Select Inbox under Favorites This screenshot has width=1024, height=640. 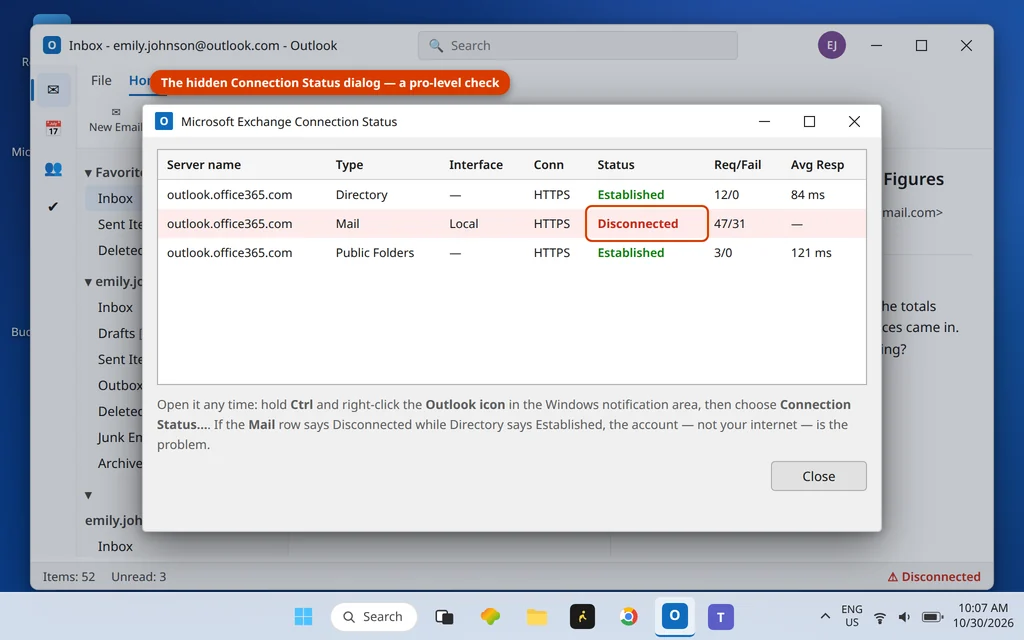pos(115,199)
